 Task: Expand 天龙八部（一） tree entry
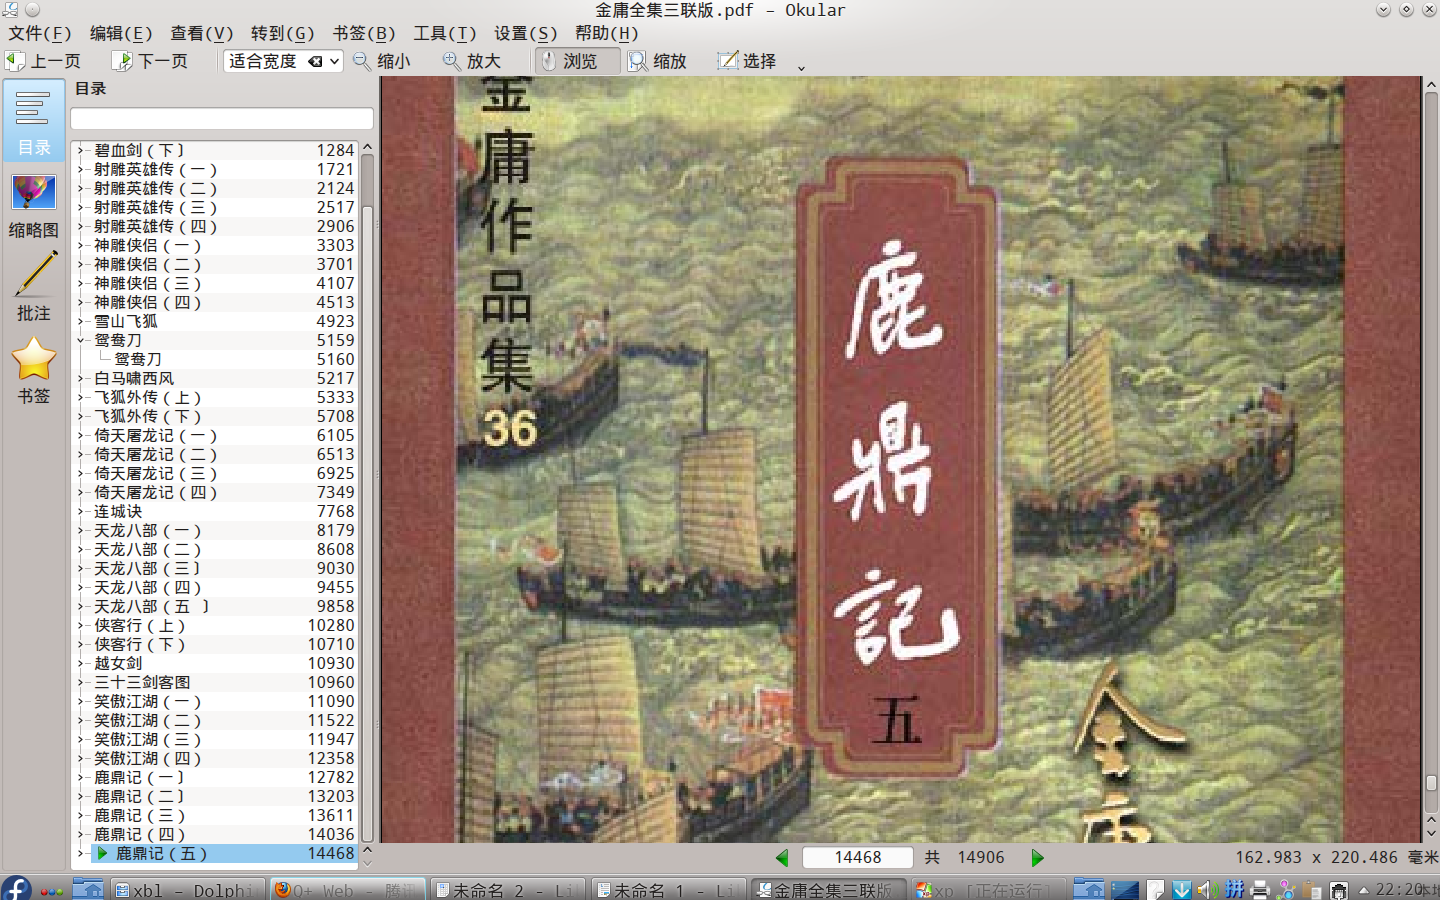81,530
